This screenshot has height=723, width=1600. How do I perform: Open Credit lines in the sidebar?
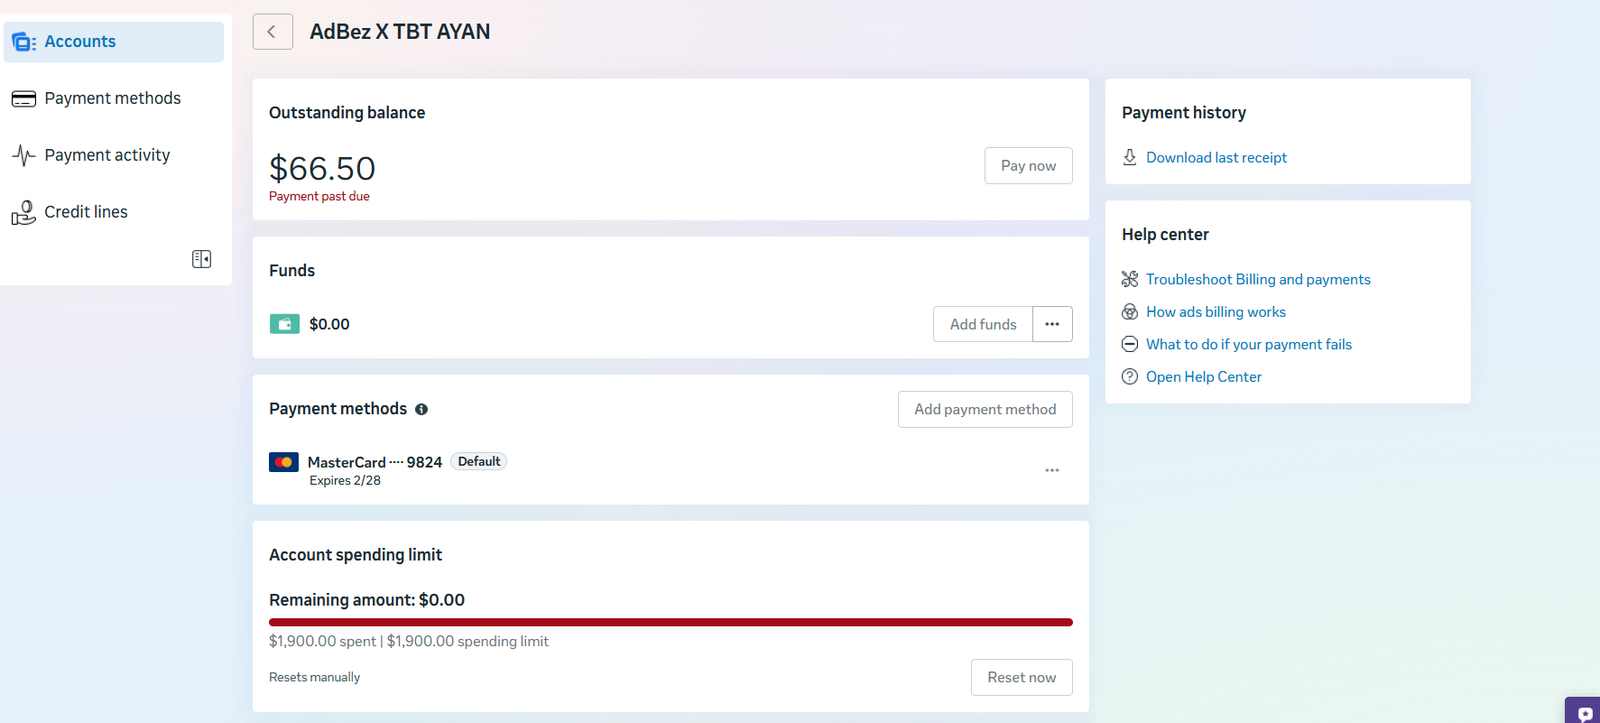(114, 212)
